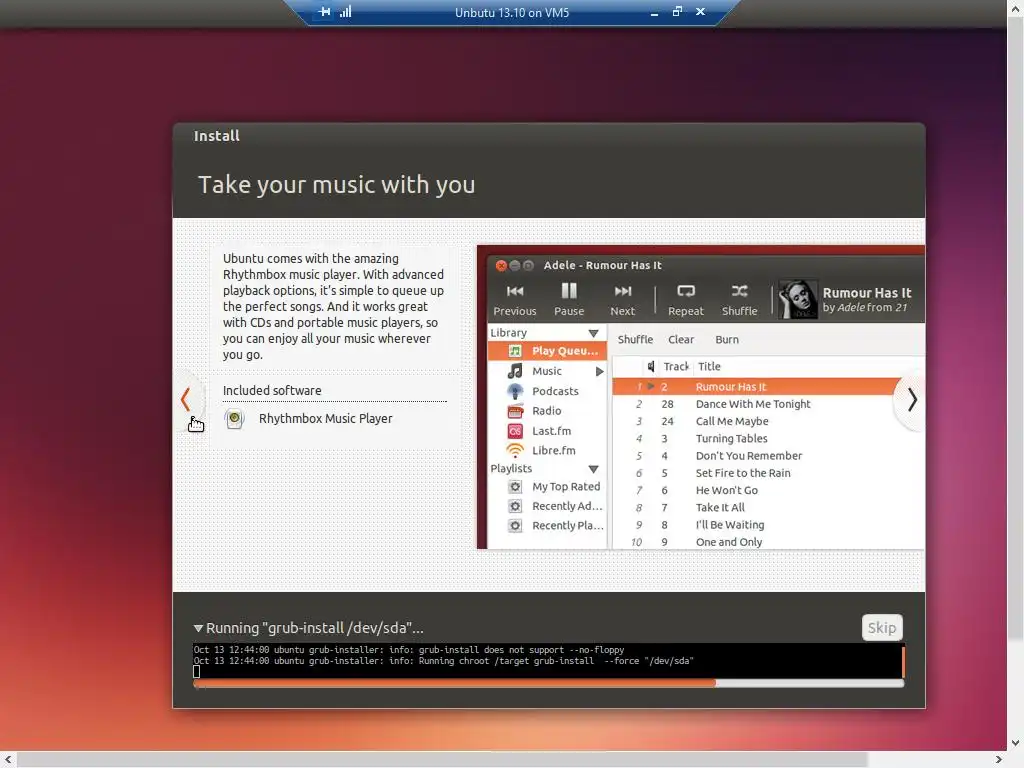Select the Recently Added playlist icon
Viewport: 1024px width, 768px height.
pyautogui.click(x=515, y=506)
